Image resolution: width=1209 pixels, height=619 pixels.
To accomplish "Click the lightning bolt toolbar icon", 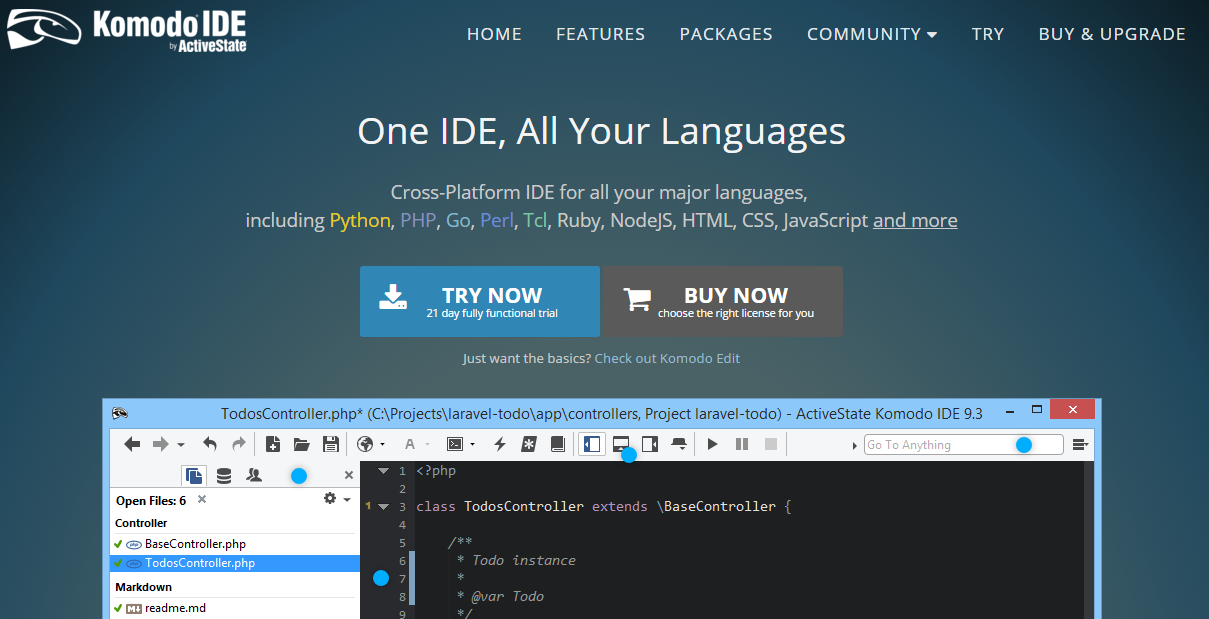I will click(500, 444).
